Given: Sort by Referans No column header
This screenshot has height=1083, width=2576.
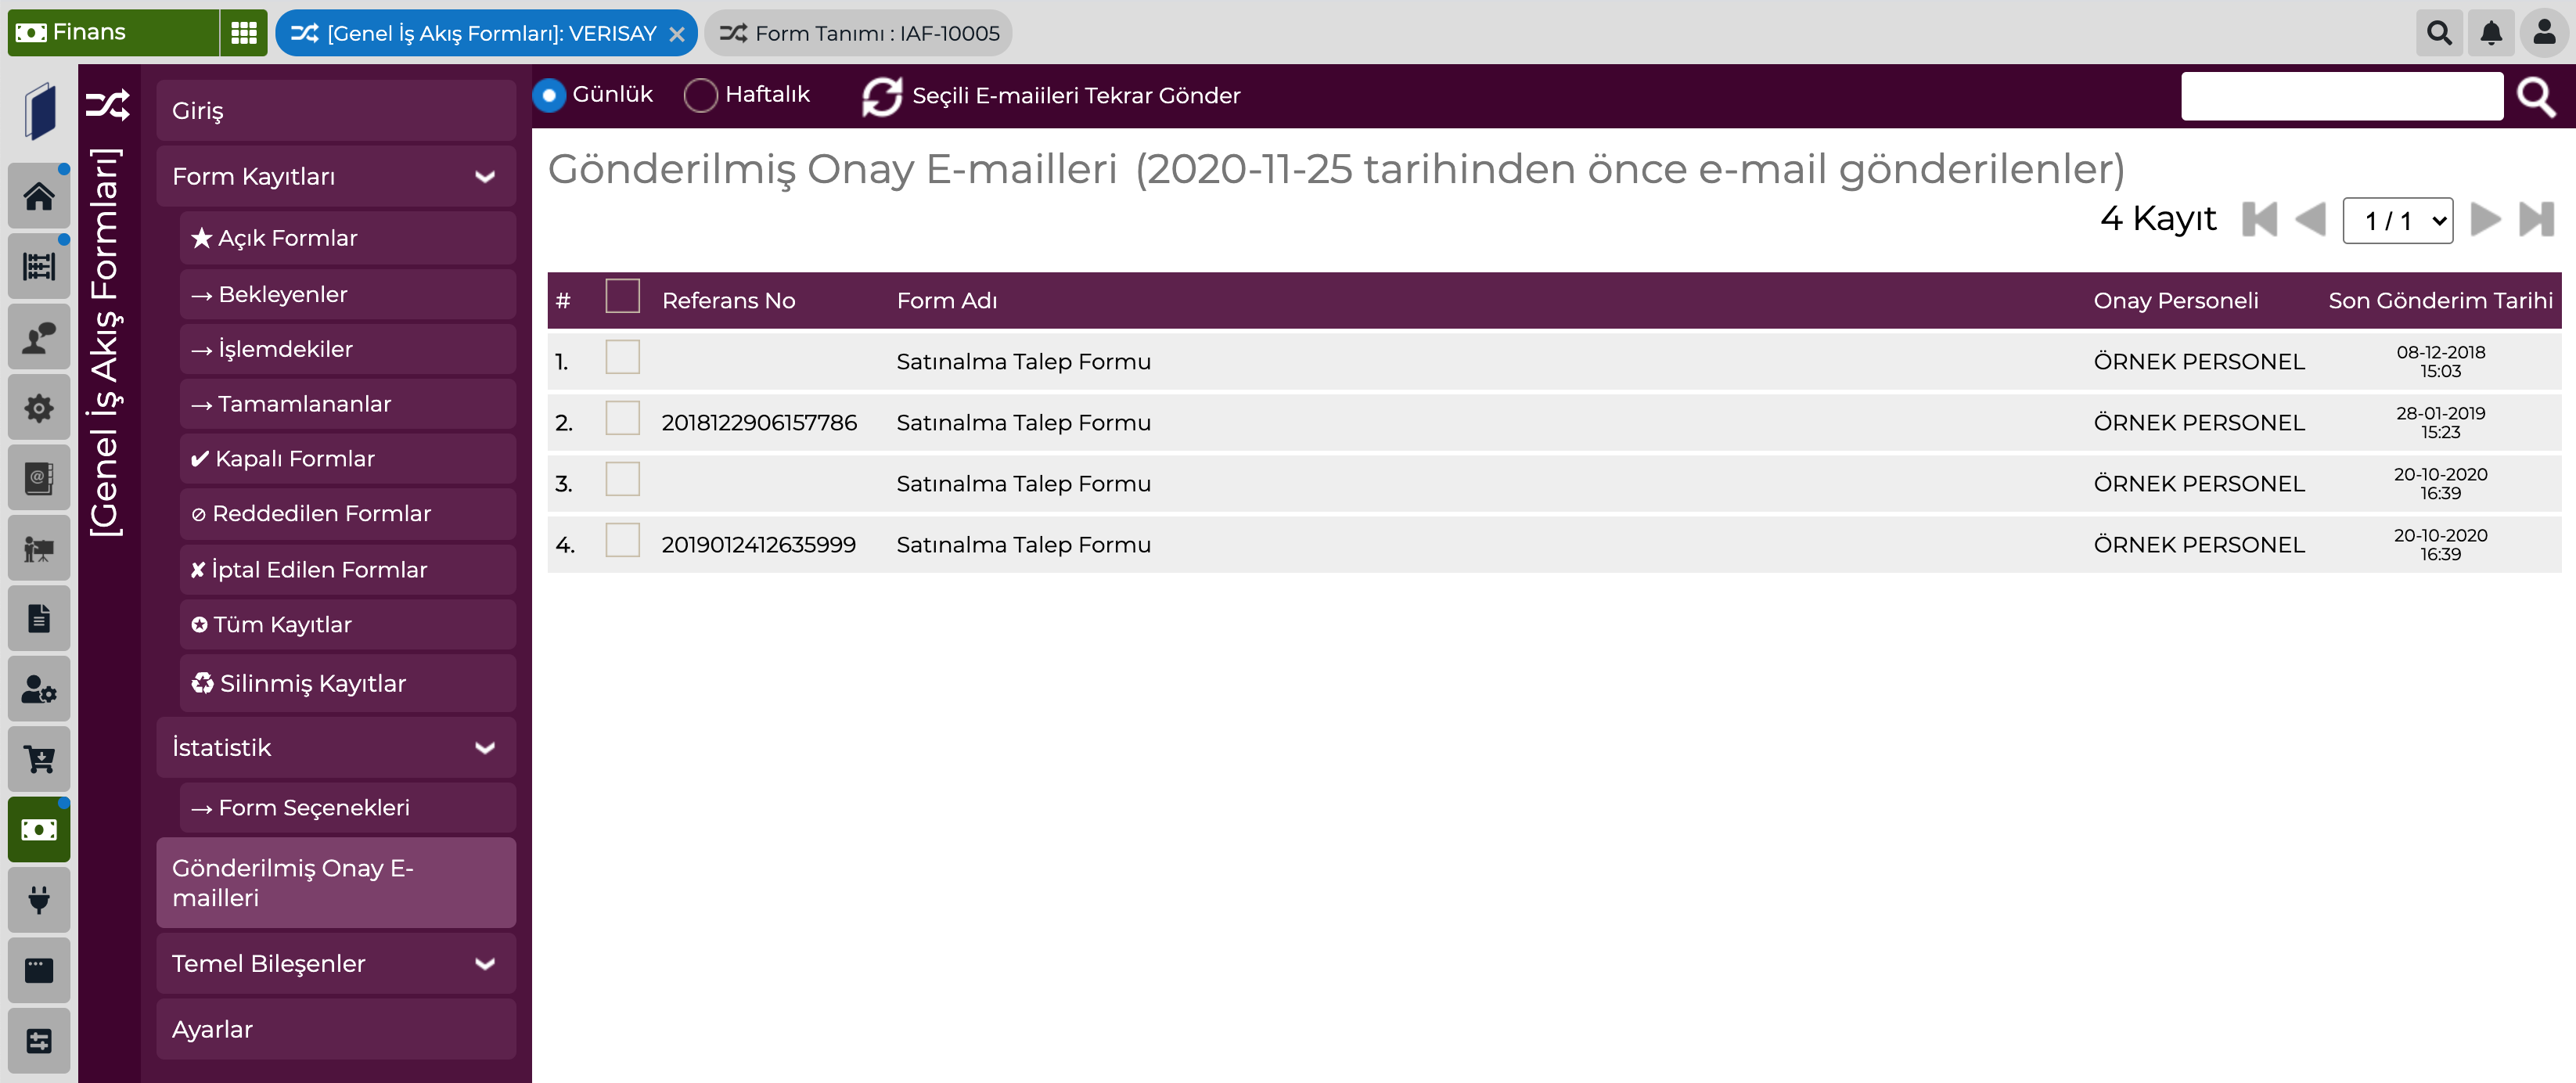Looking at the screenshot, I should 728,300.
